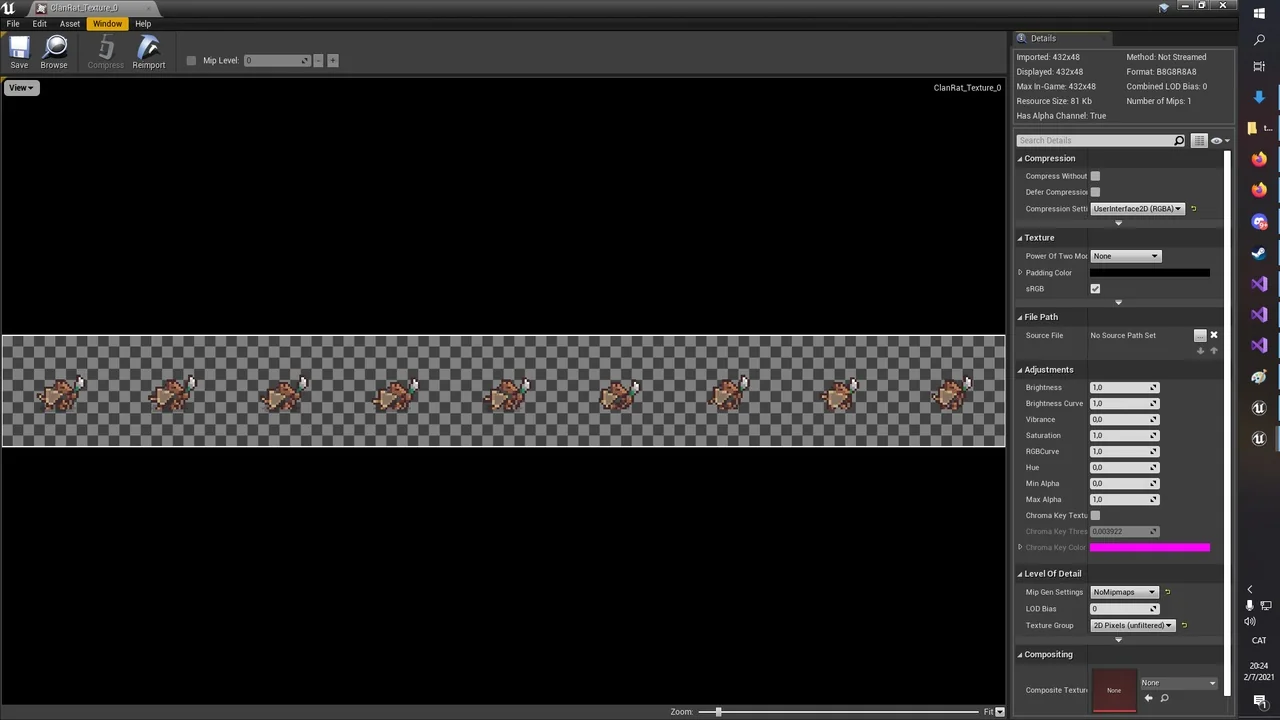Toggle the sRGB checkbox
Screen dimensions: 1280x720
1095,289
